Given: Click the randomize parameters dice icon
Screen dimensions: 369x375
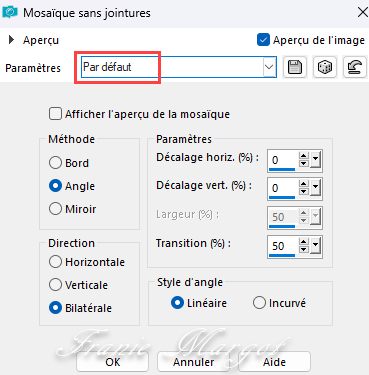Looking at the screenshot, I should (x=325, y=67).
